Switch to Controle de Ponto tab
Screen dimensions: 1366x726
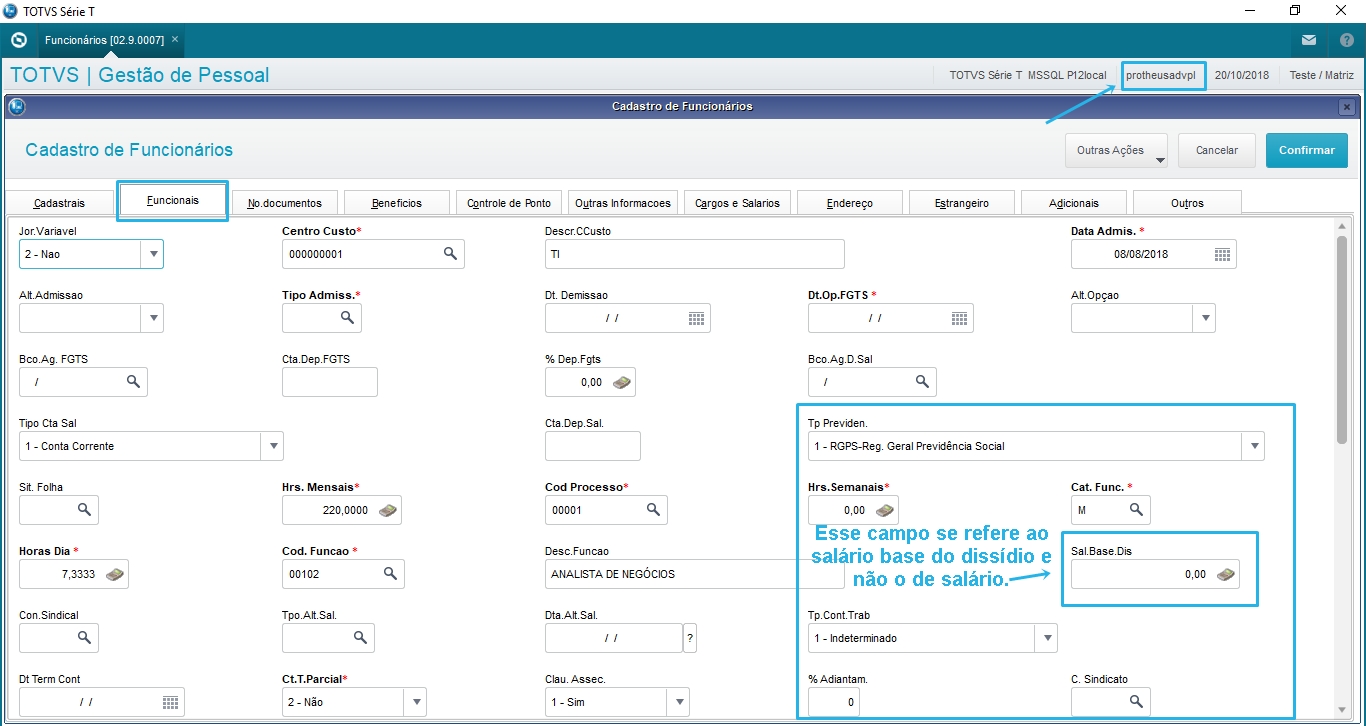(x=509, y=203)
